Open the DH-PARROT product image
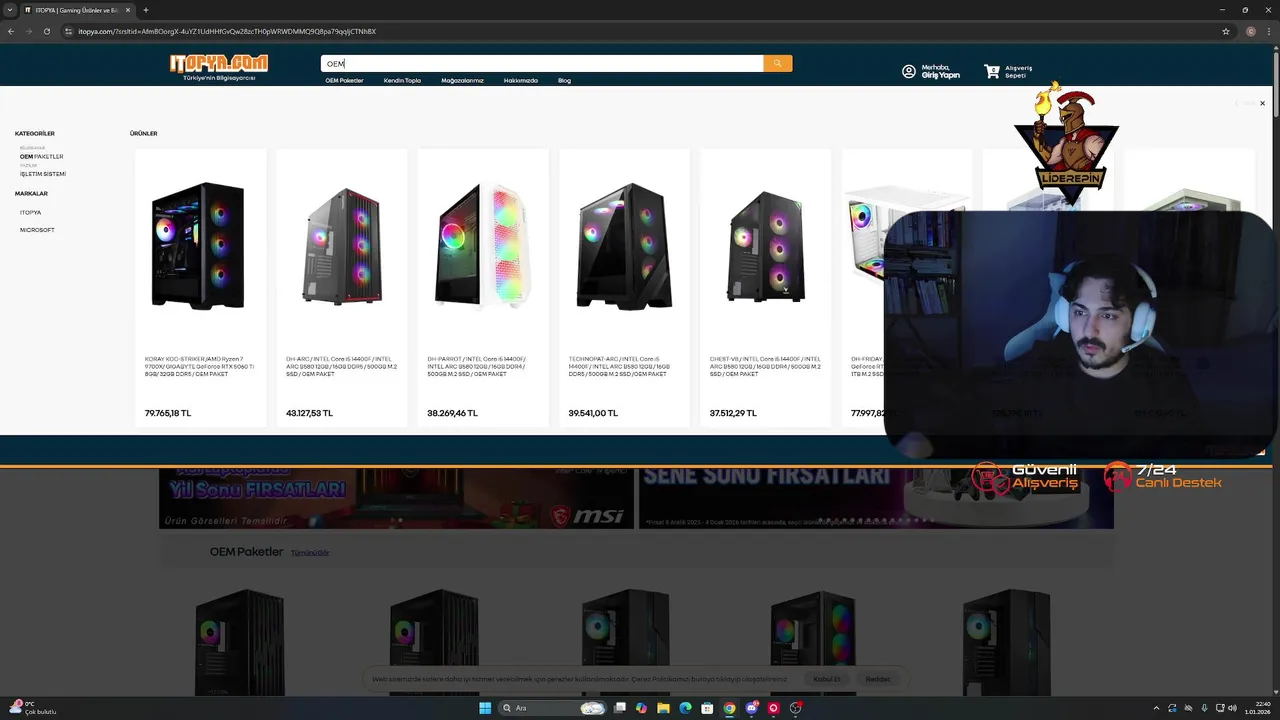The width and height of the screenshot is (1280, 720). point(483,245)
